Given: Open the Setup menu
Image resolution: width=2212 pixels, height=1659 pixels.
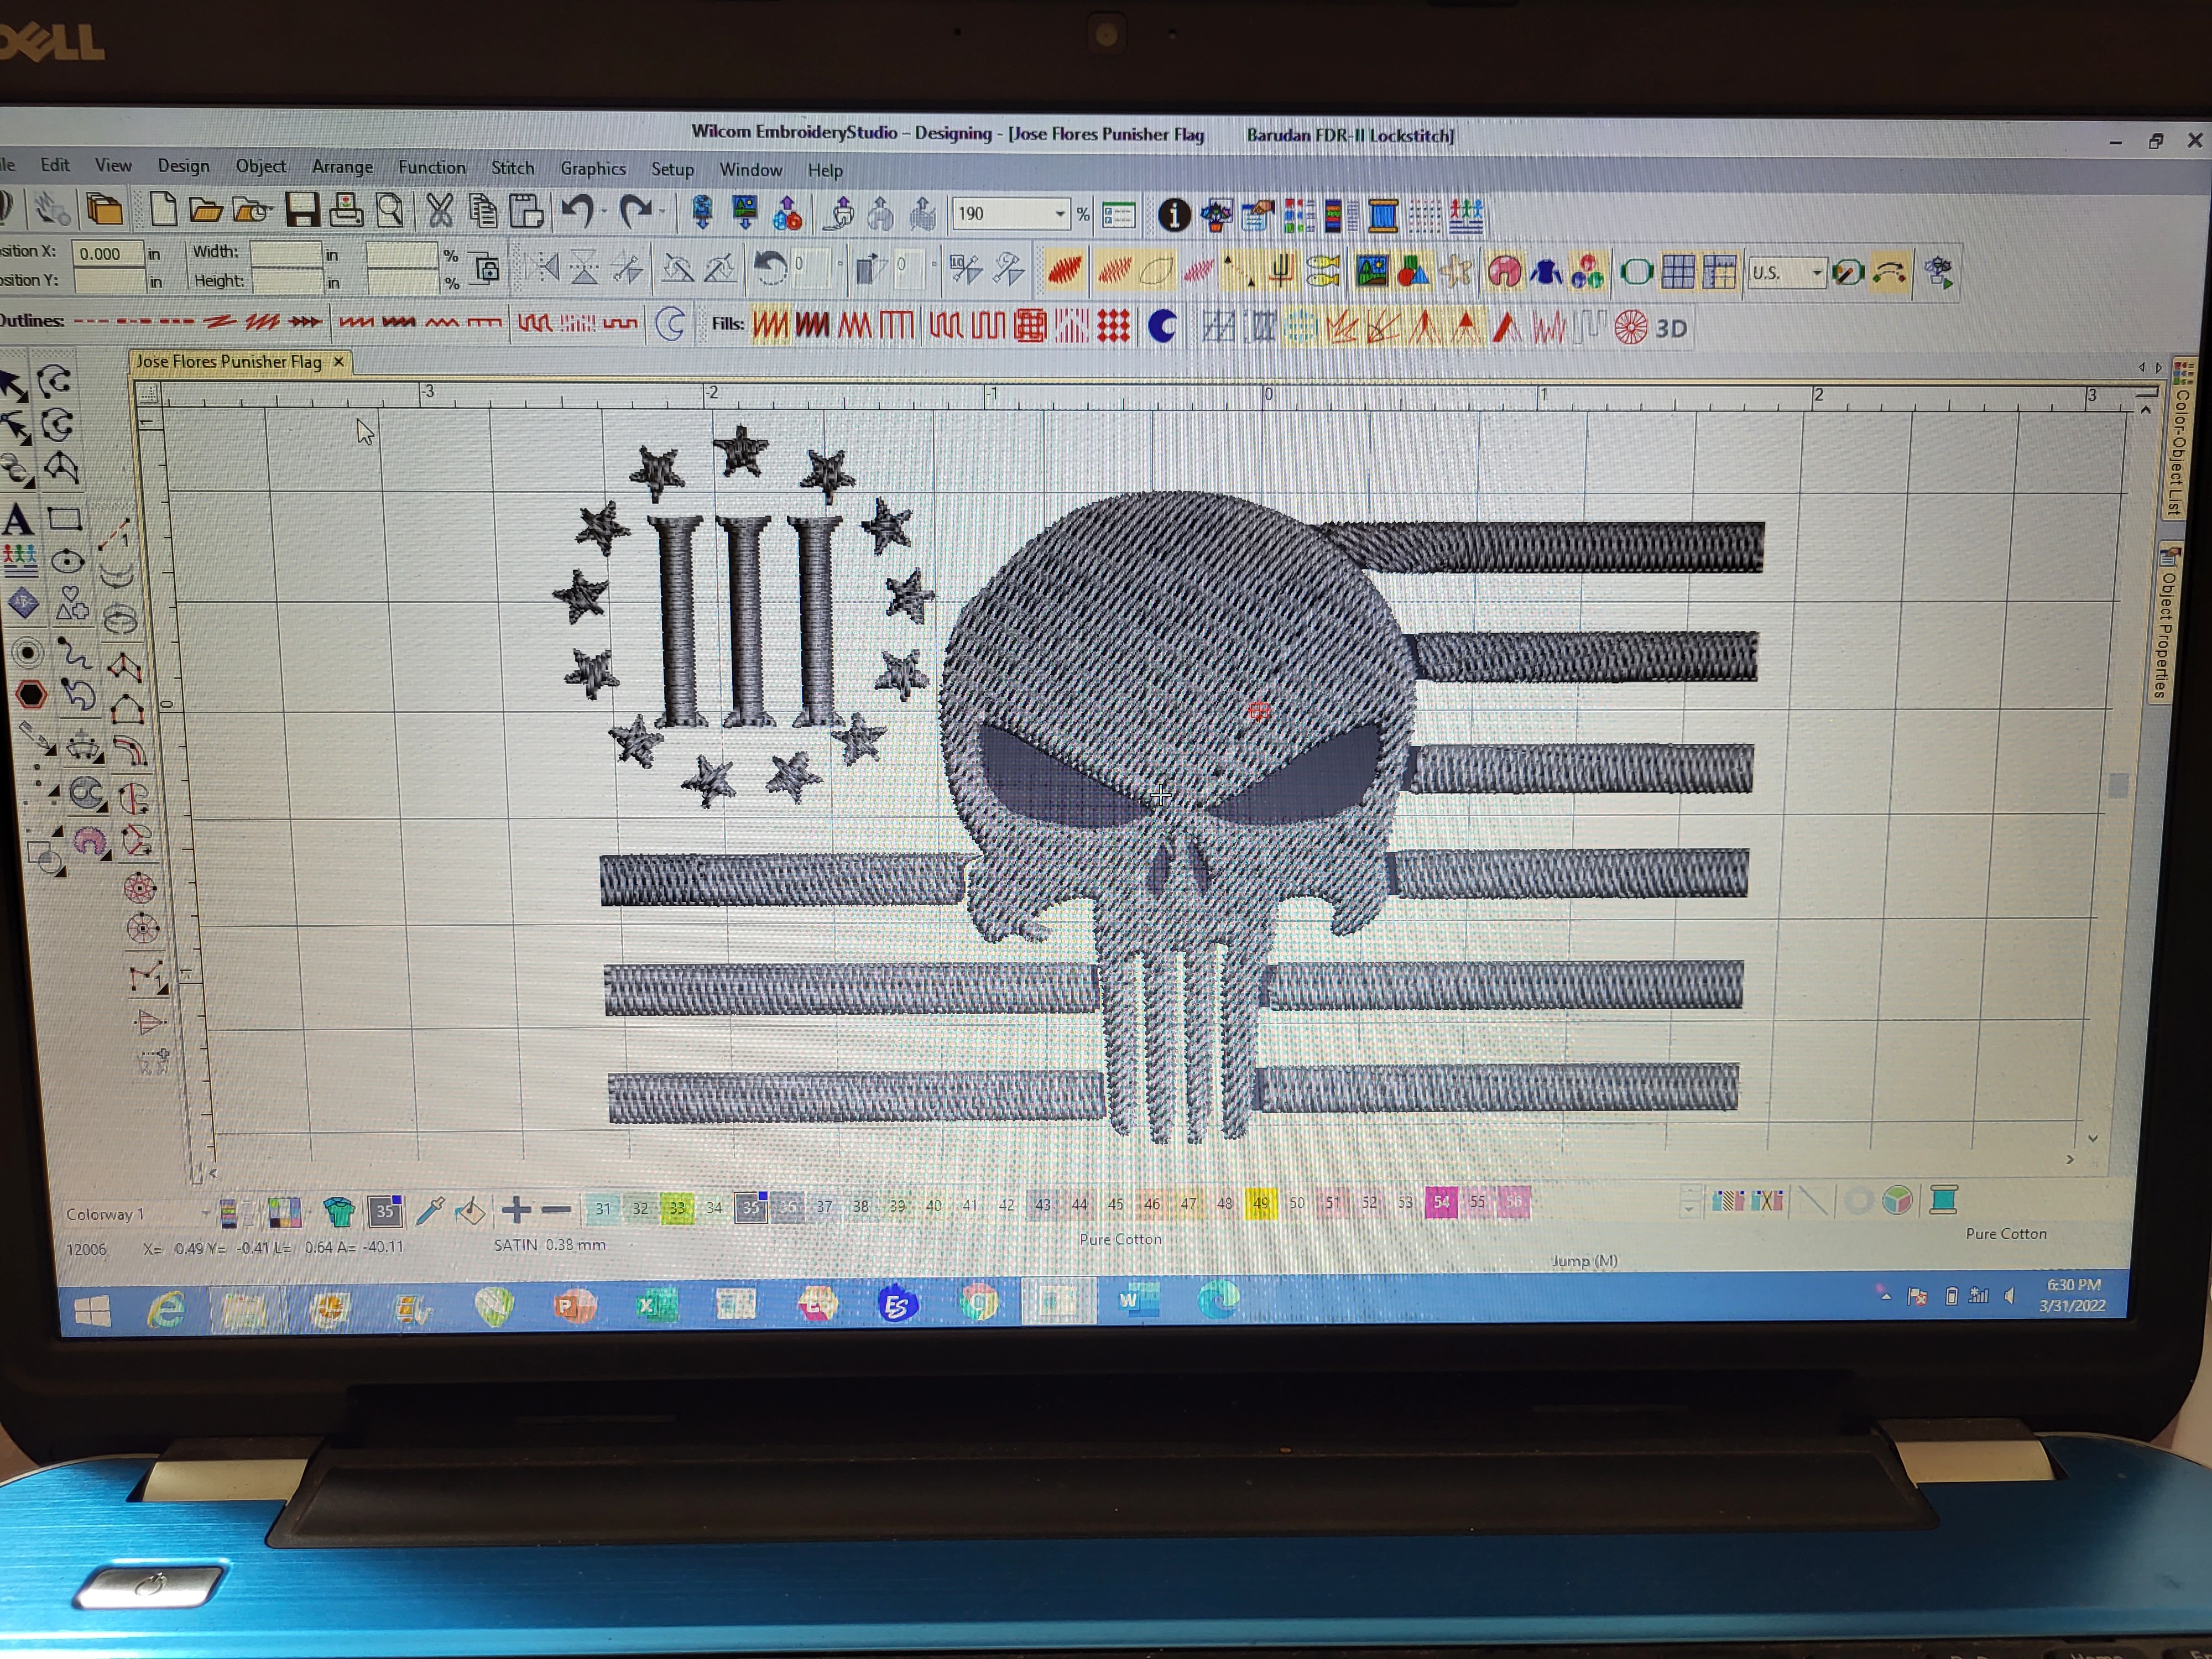Looking at the screenshot, I should click(x=672, y=169).
